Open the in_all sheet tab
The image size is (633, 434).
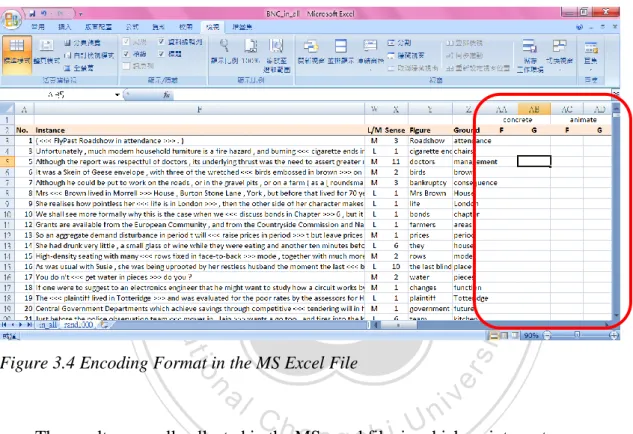[x=47, y=325]
